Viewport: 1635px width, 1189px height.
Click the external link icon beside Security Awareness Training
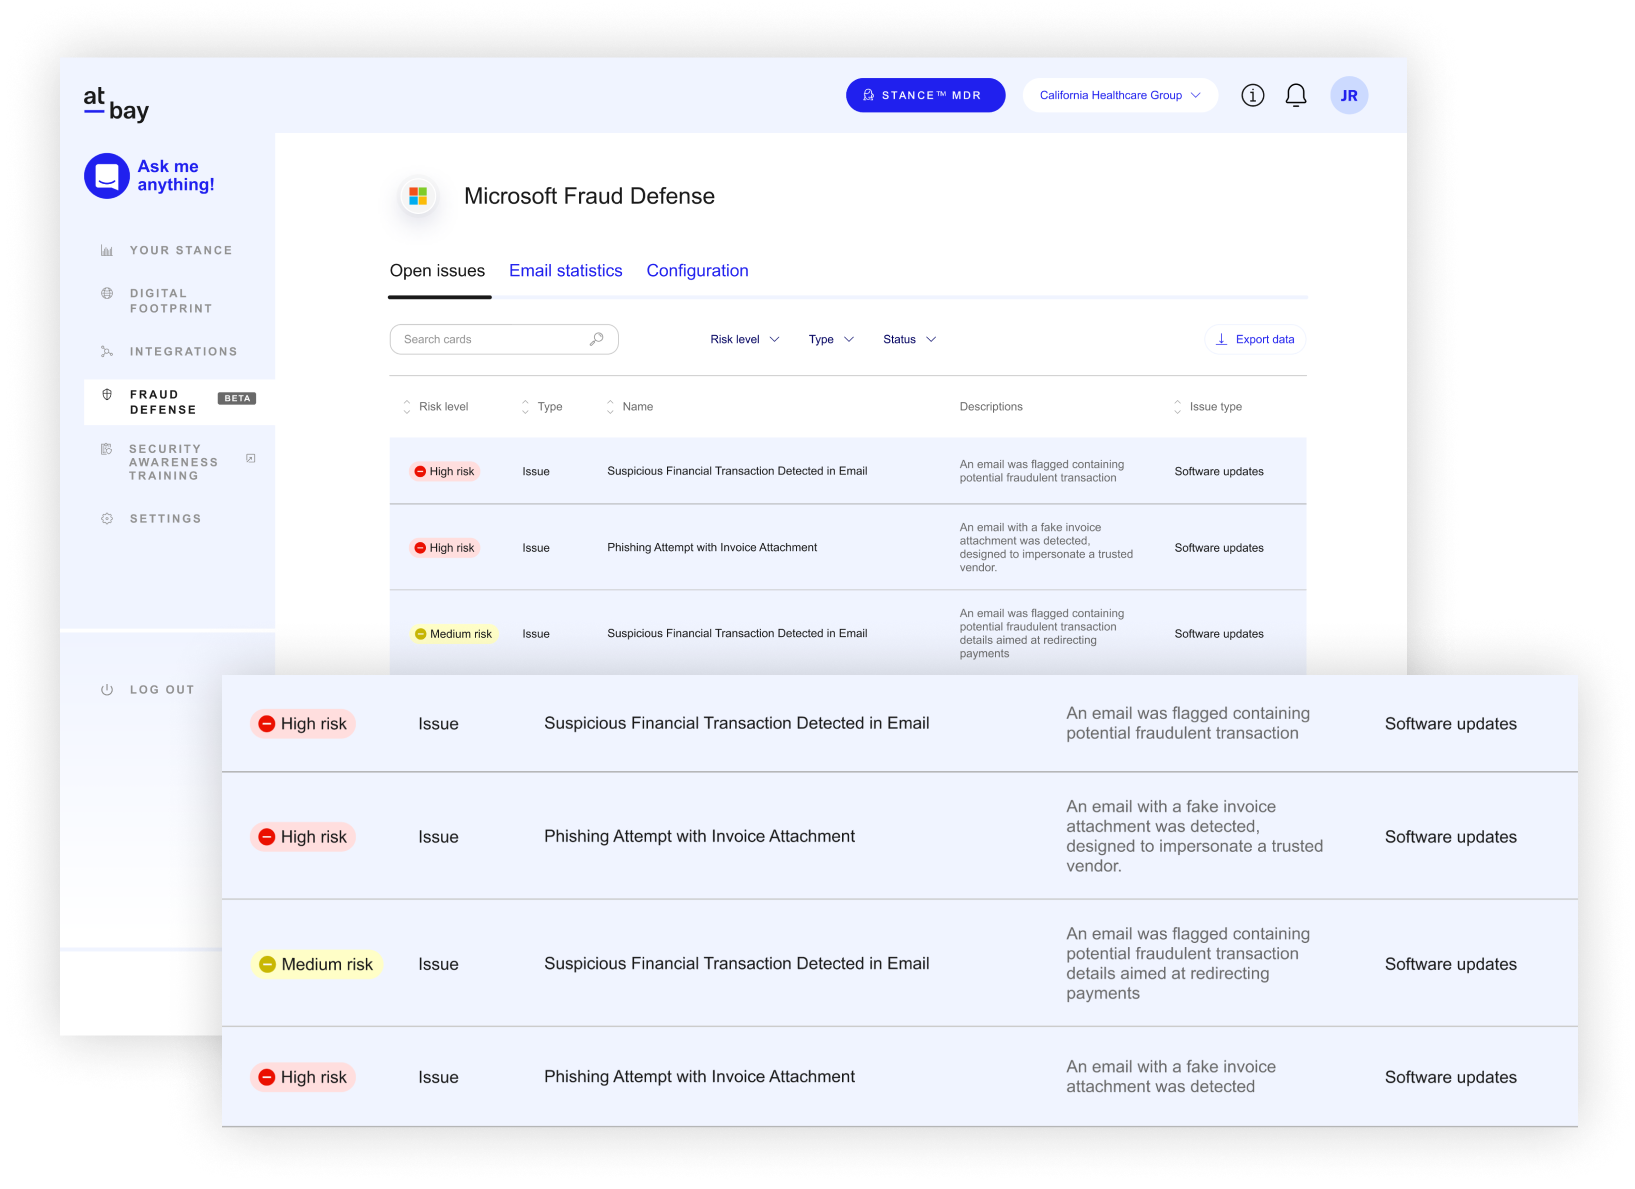click(251, 459)
